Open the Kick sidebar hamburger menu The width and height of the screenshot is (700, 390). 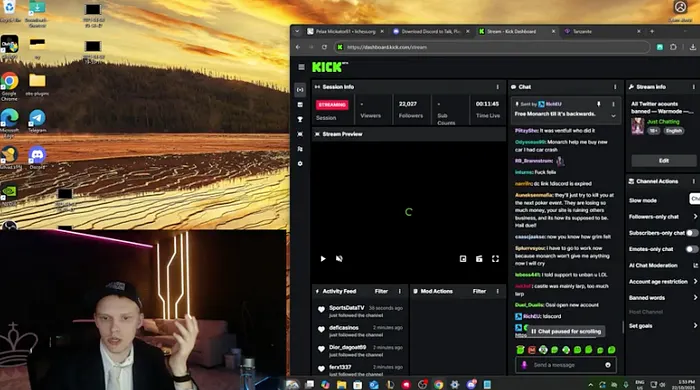[x=301, y=67]
